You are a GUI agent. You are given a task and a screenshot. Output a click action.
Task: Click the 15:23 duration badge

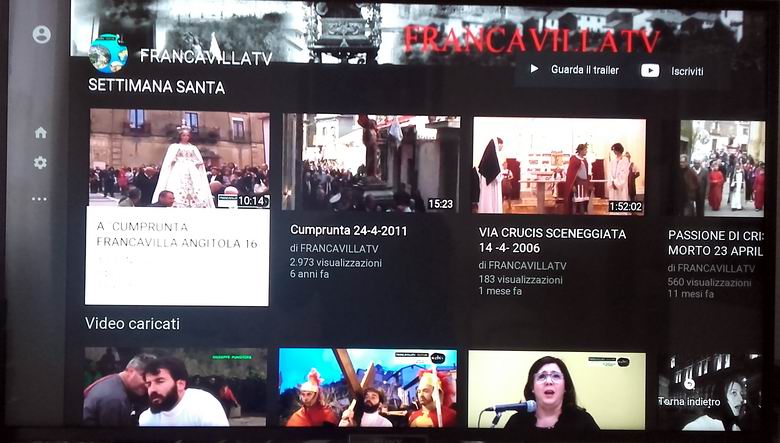(441, 203)
